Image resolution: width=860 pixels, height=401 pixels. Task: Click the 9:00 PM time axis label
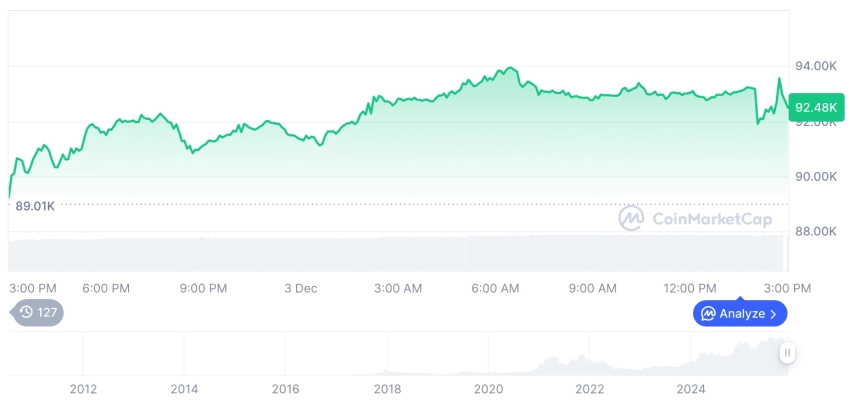pos(203,288)
